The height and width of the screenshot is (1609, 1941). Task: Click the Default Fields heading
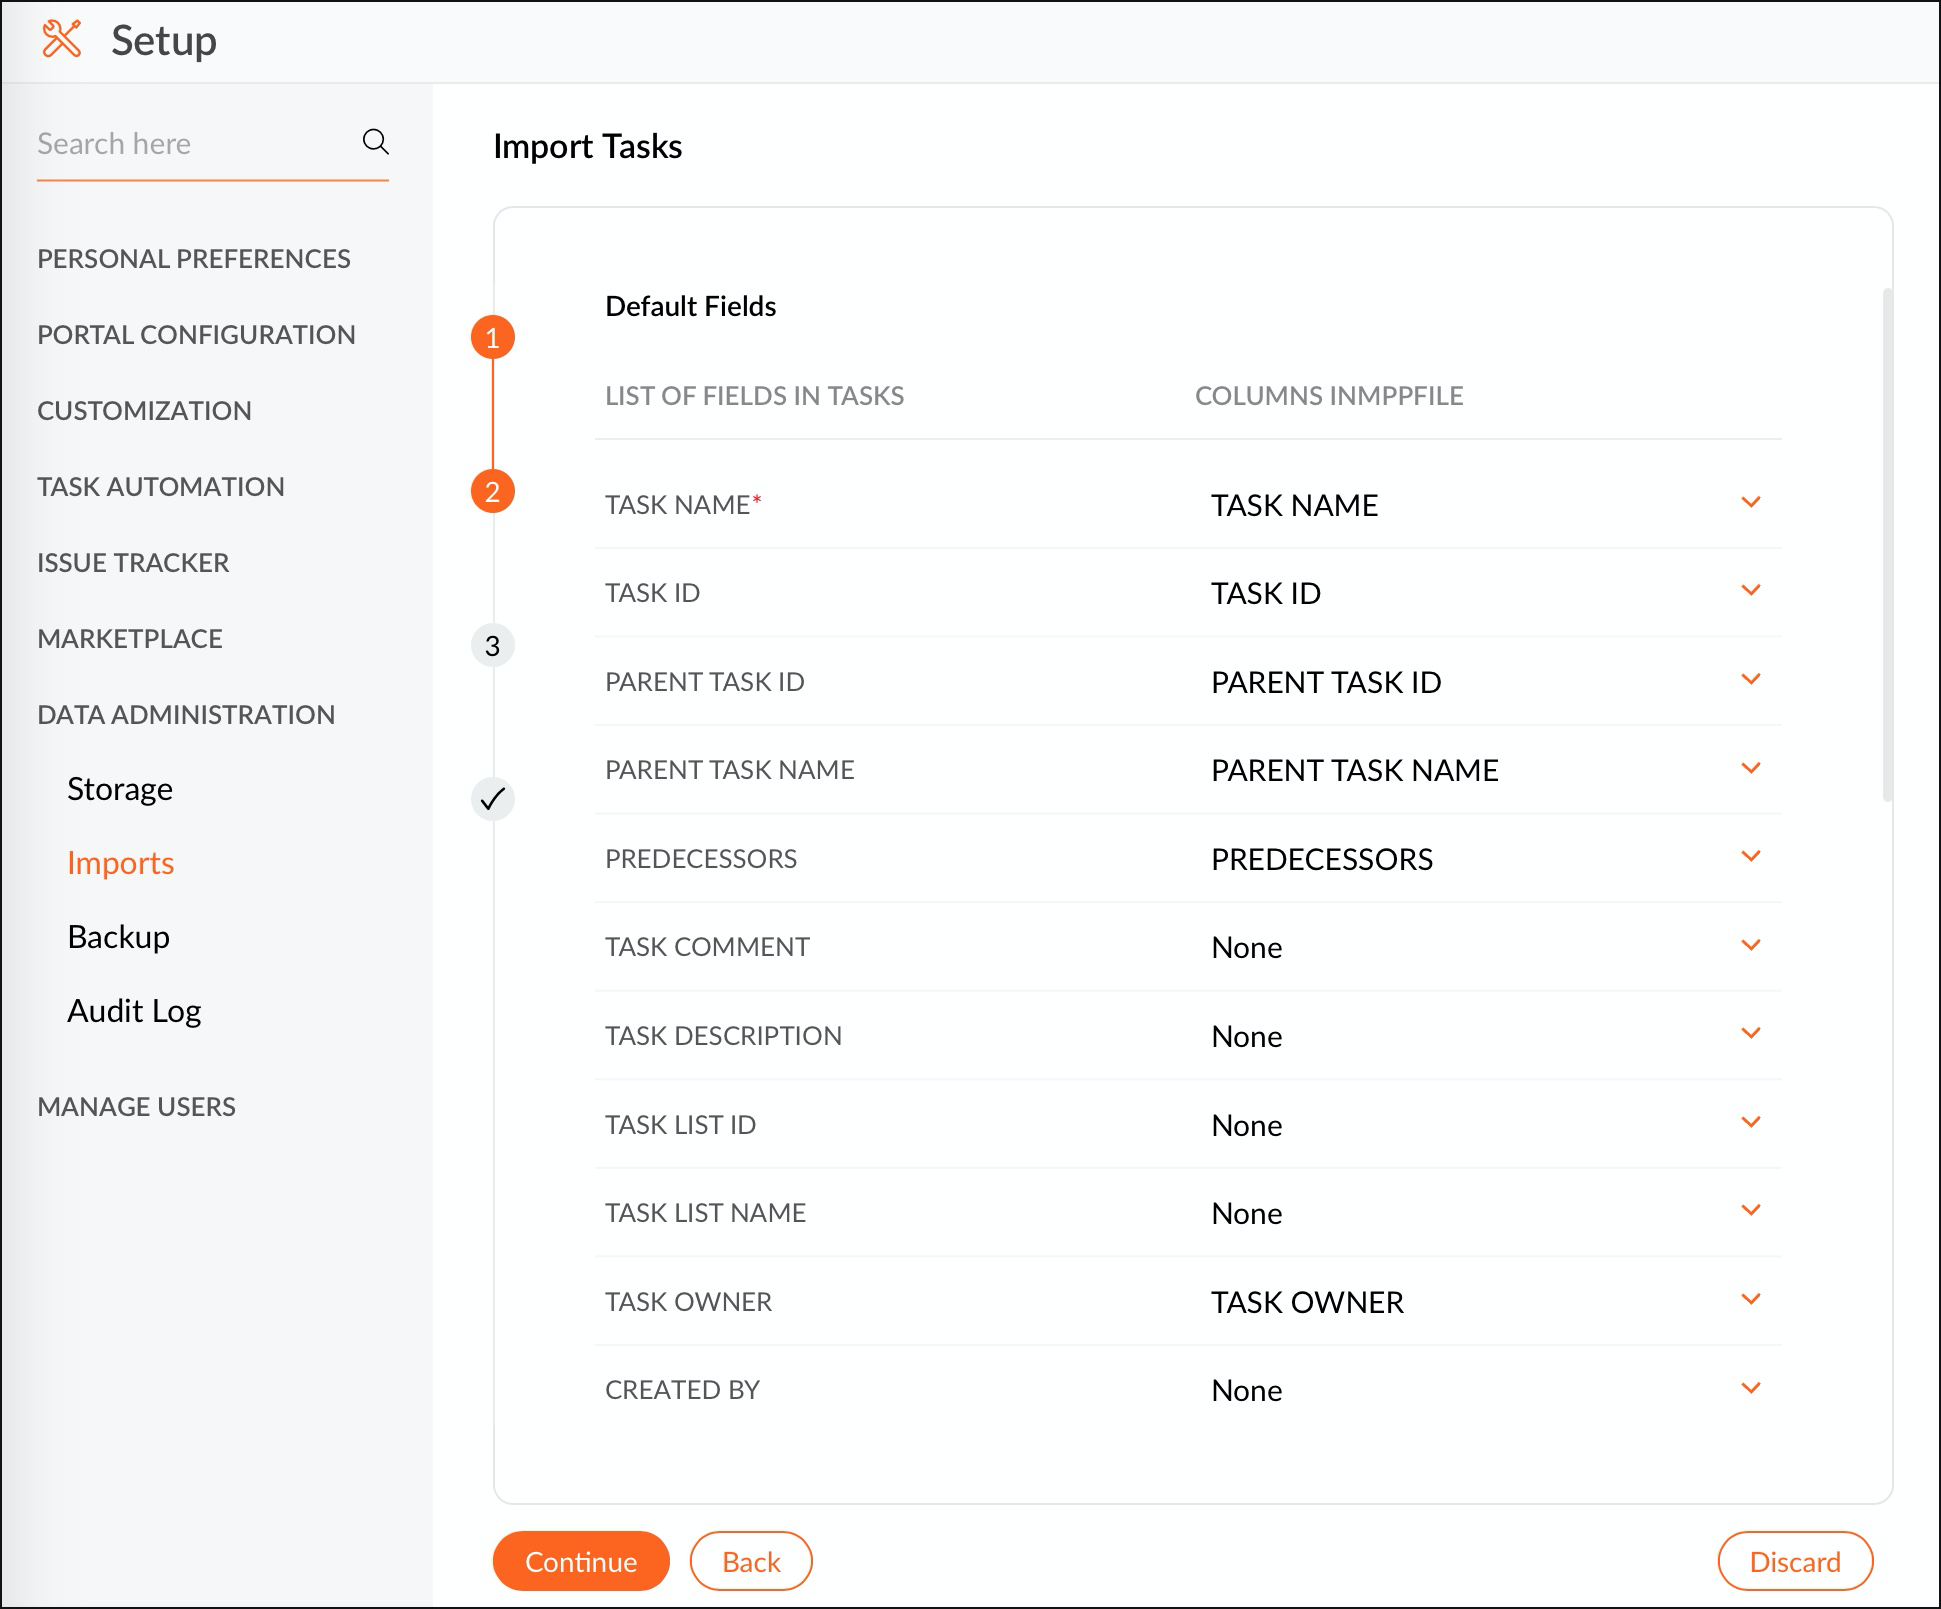(691, 306)
